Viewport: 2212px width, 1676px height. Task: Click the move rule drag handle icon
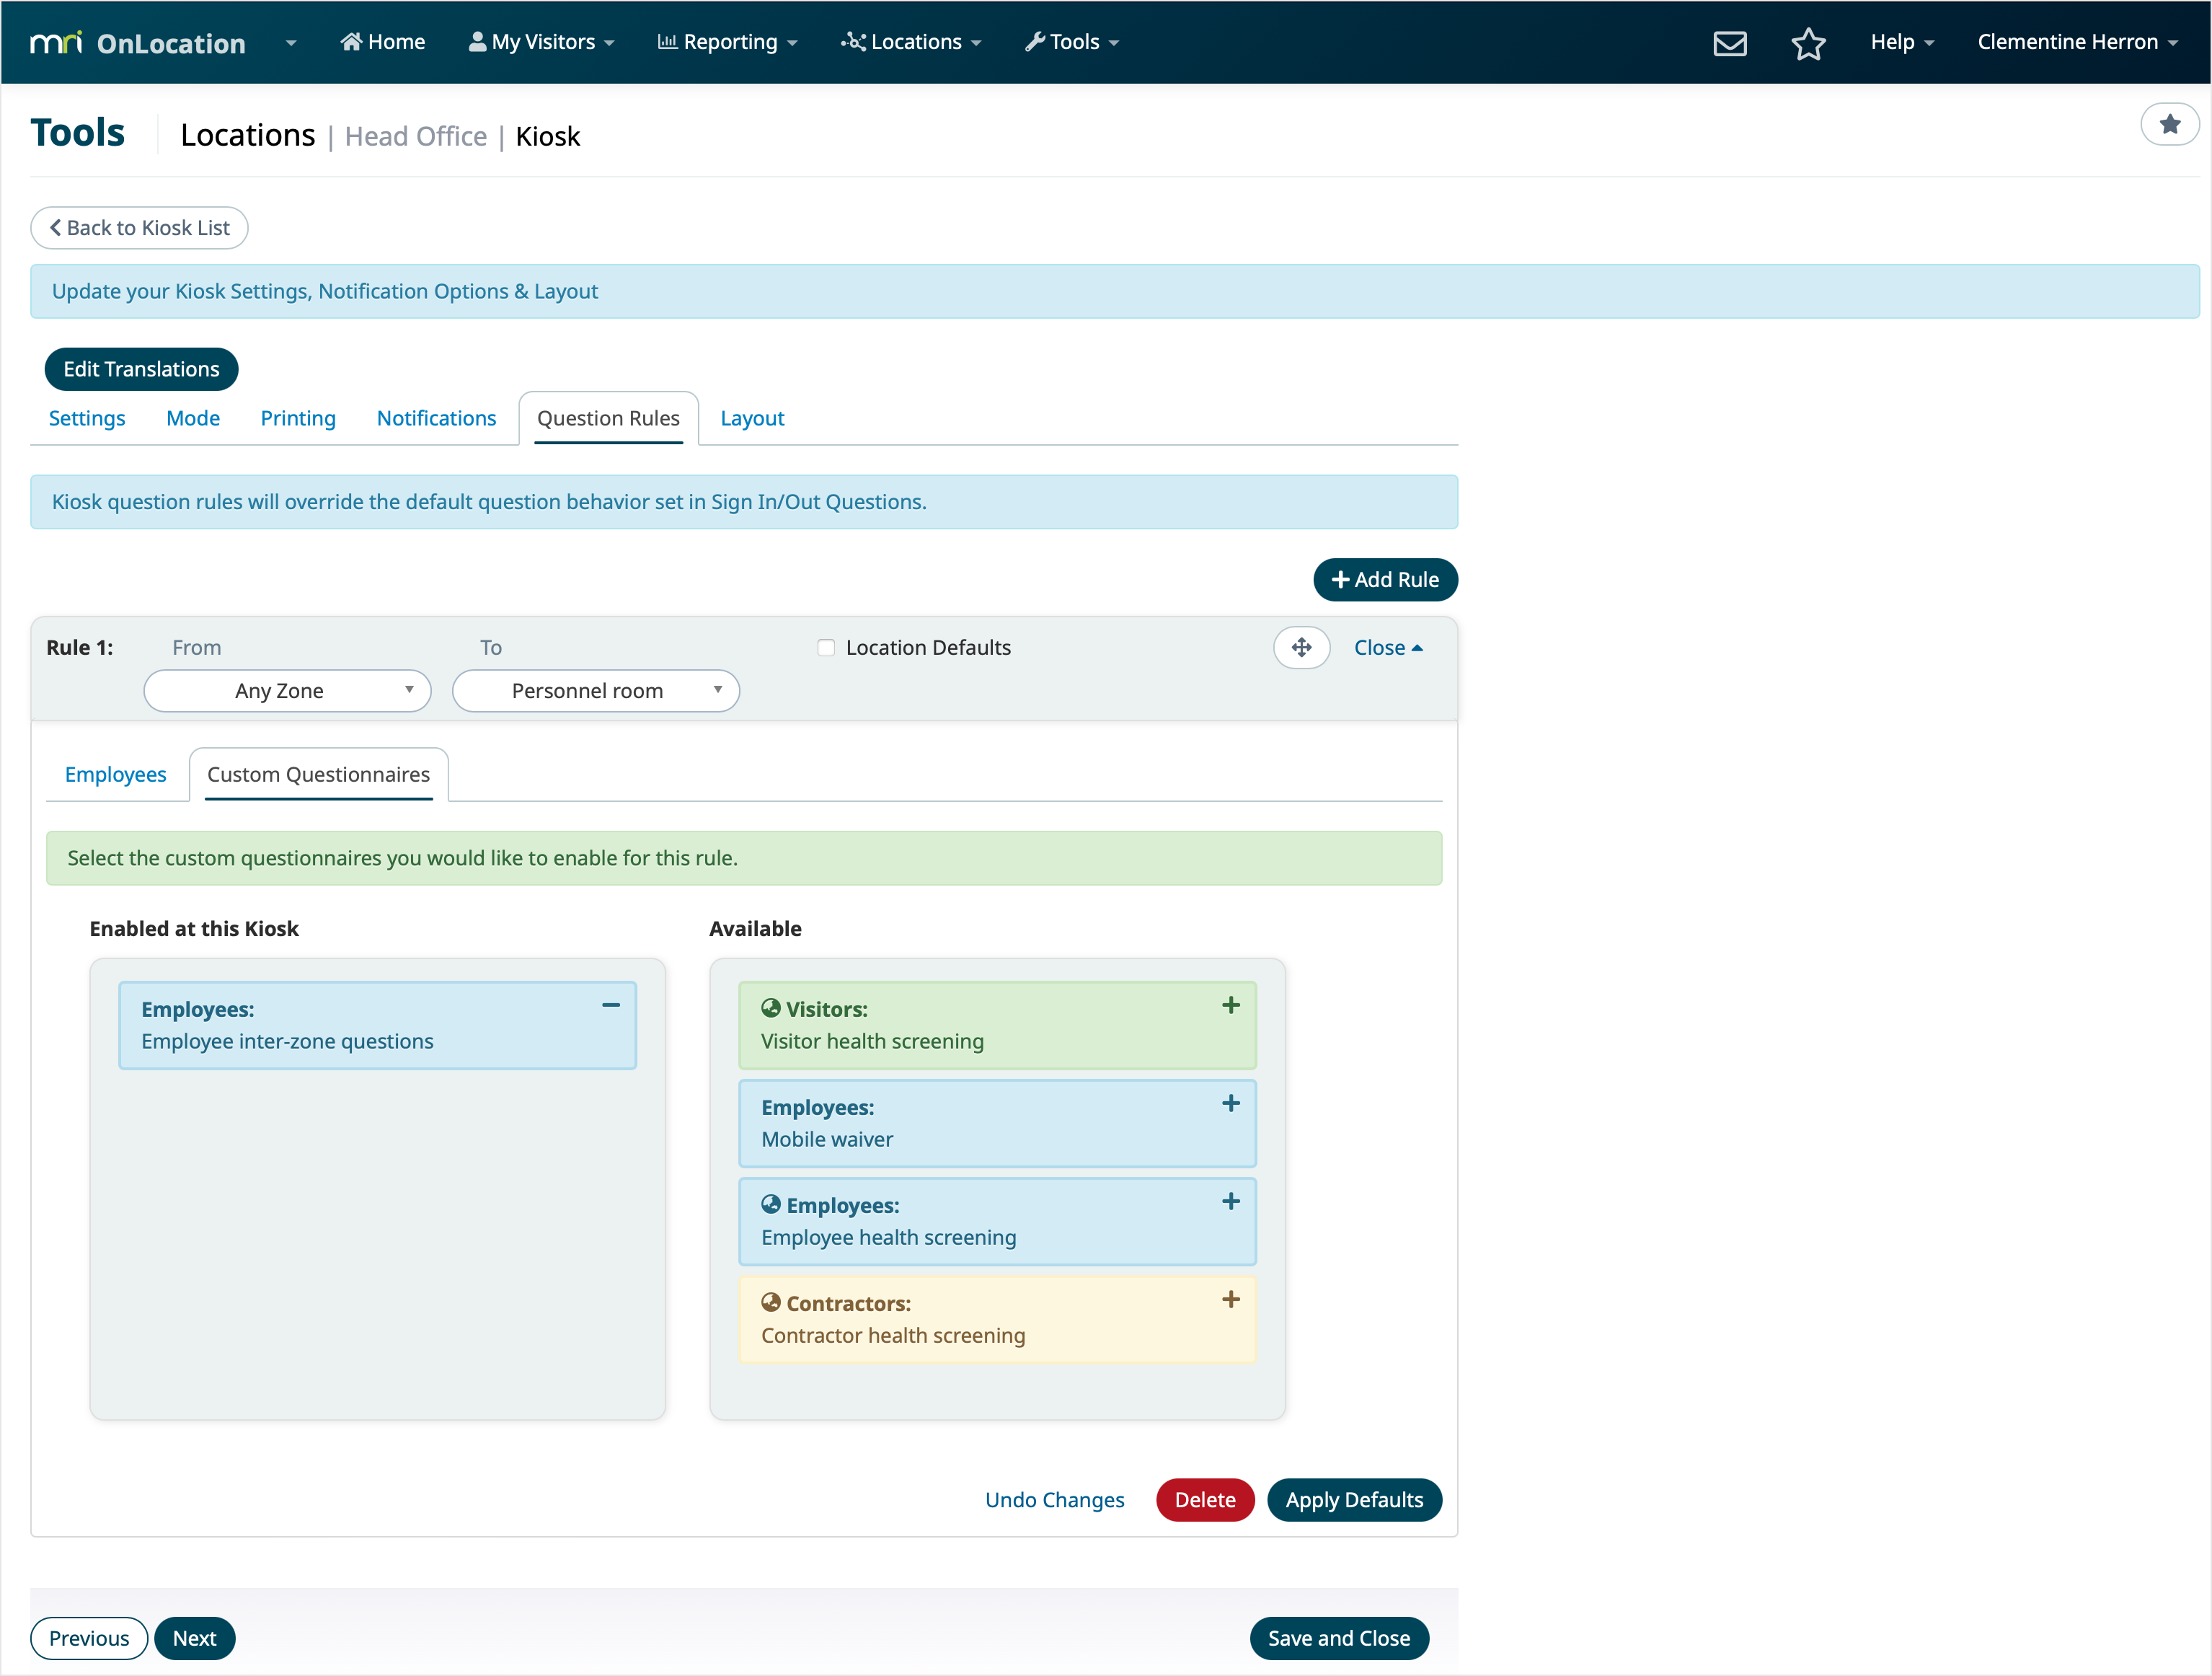(1301, 647)
